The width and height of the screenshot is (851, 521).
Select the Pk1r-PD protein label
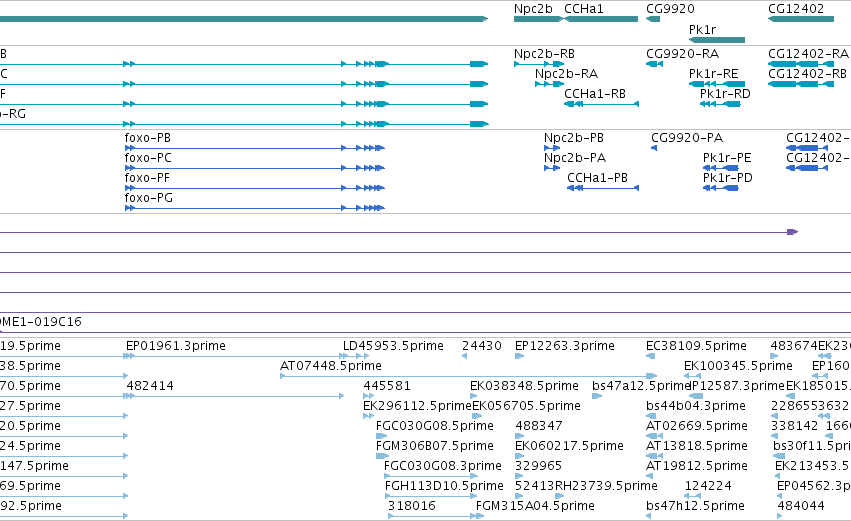point(727,178)
